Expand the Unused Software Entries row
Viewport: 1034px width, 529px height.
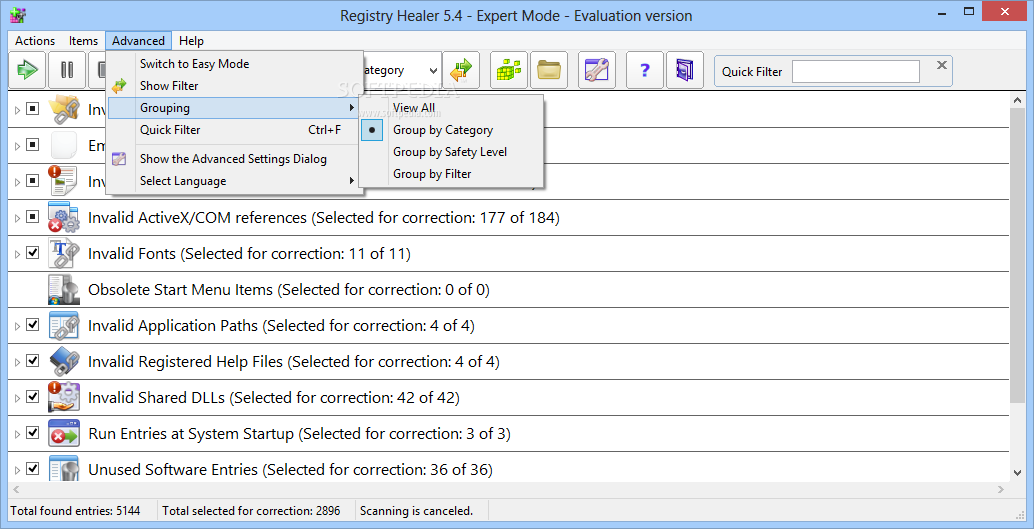pyautogui.click(x=17, y=470)
